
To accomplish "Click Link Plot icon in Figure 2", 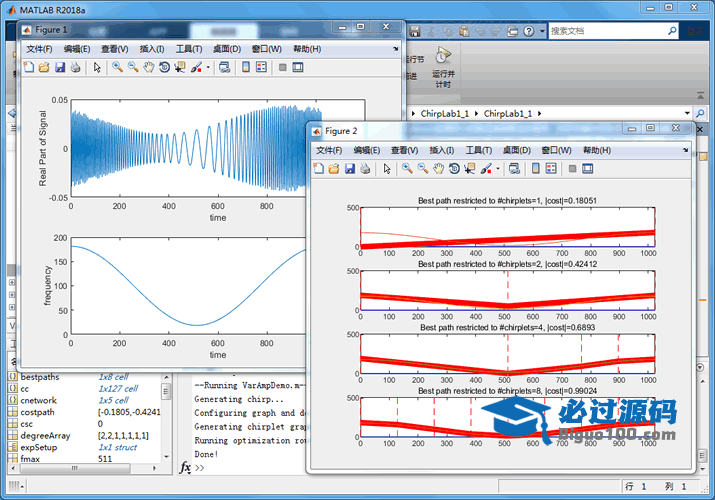I will (514, 169).
